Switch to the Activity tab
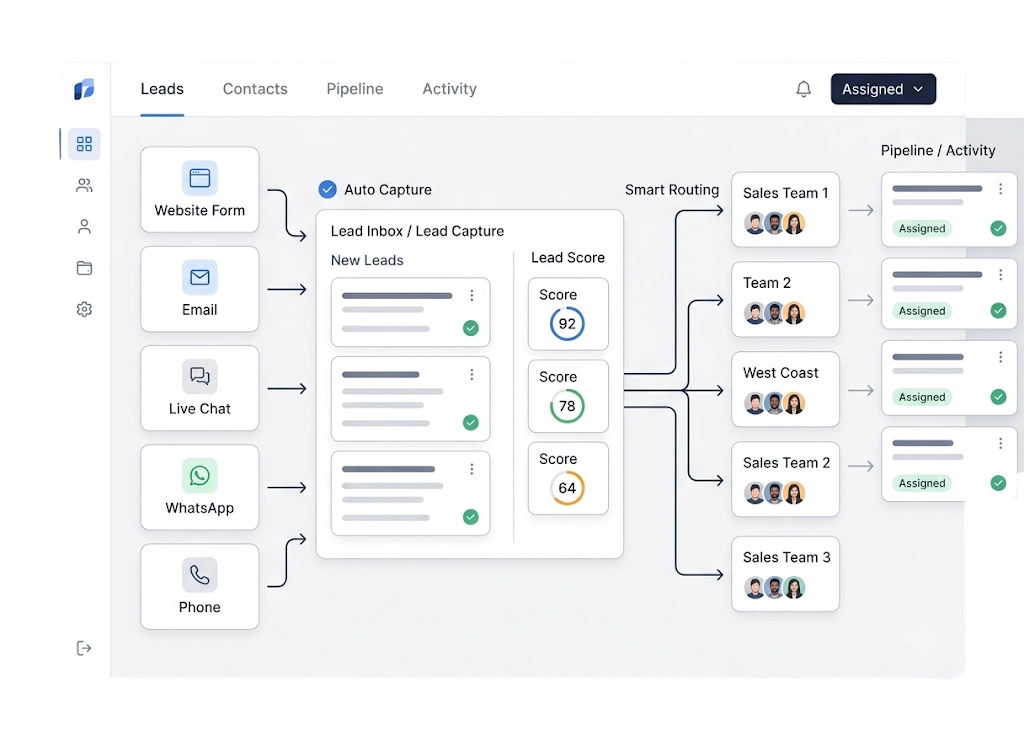 click(x=449, y=89)
